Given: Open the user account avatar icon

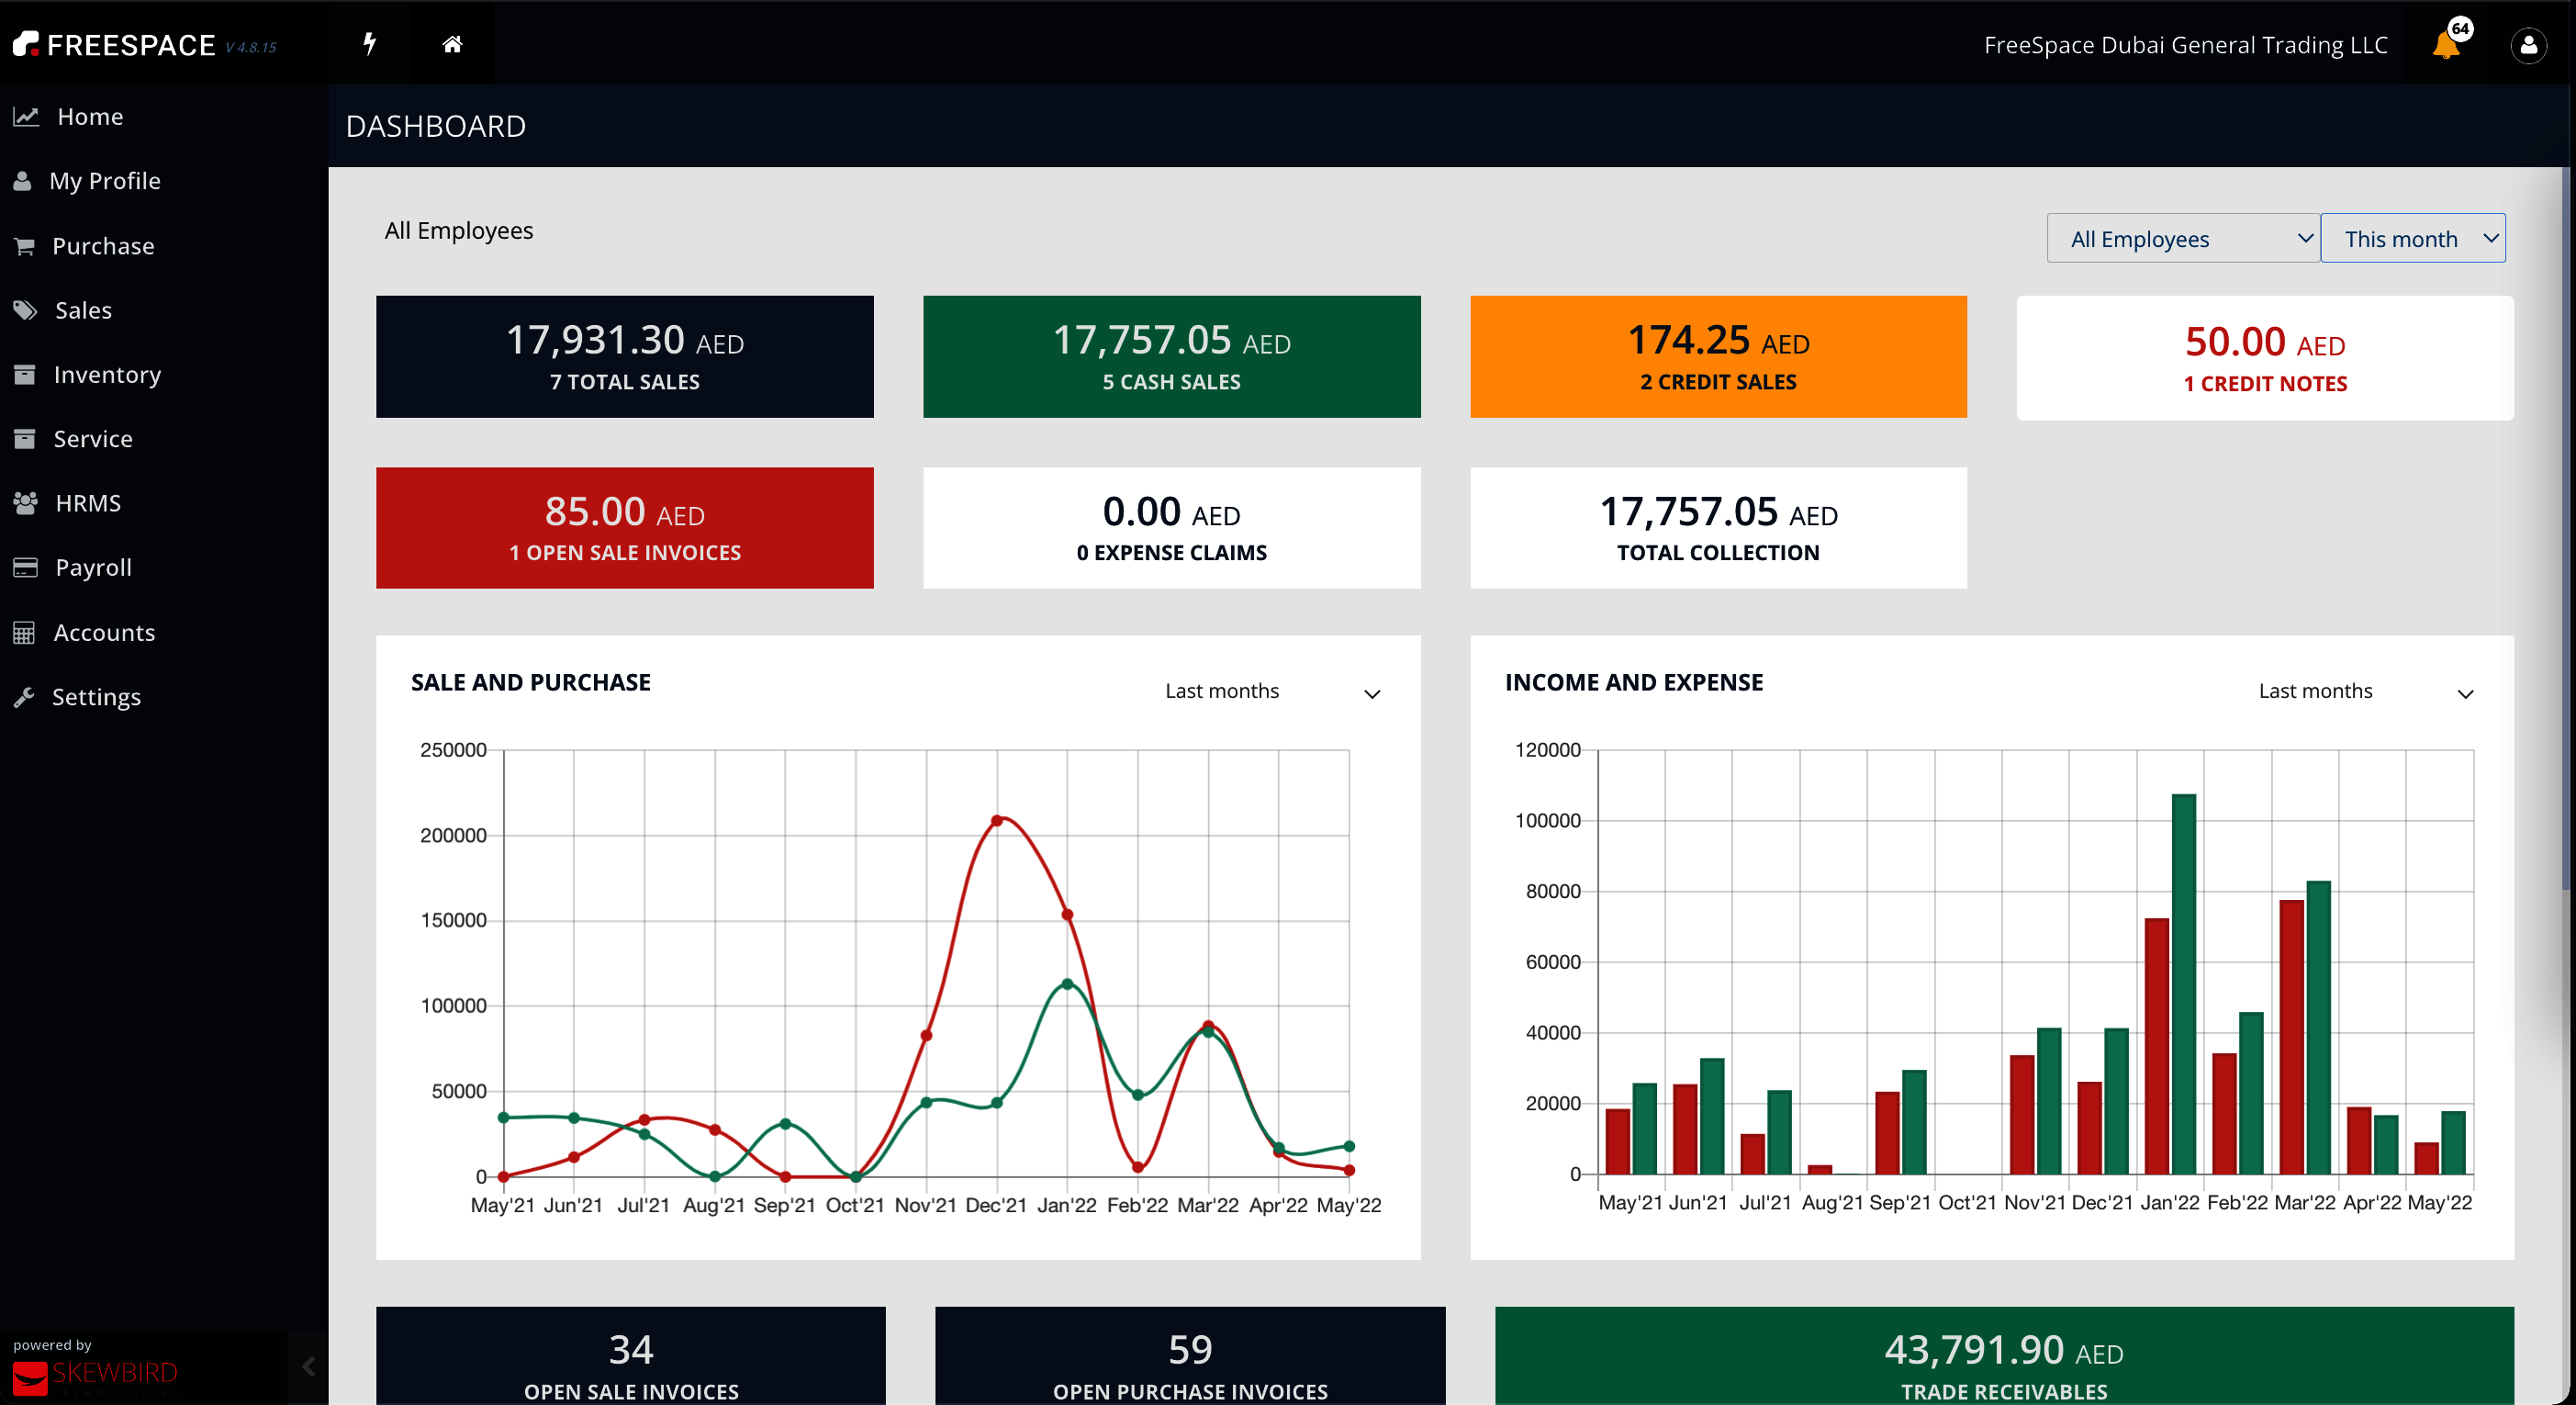Looking at the screenshot, I should click(x=2528, y=45).
